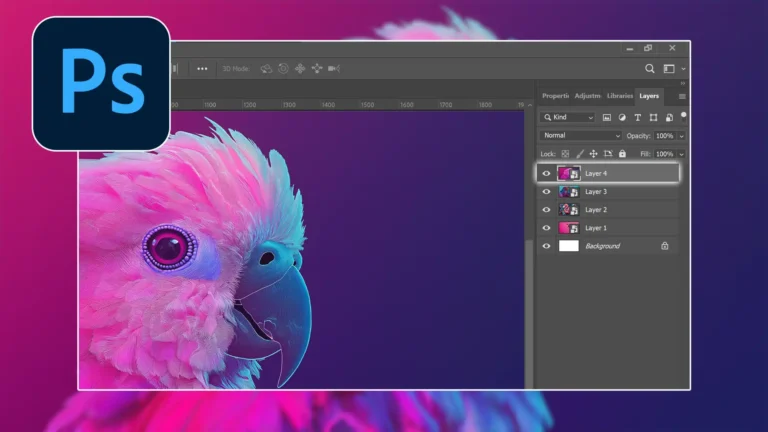Screen dimensions: 768x432
Task: Filter layers by smart objects icon
Action: click(x=669, y=118)
